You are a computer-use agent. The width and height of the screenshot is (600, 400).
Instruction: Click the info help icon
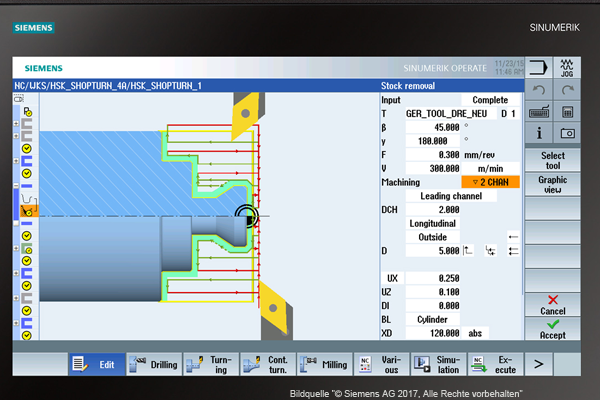[x=538, y=133]
